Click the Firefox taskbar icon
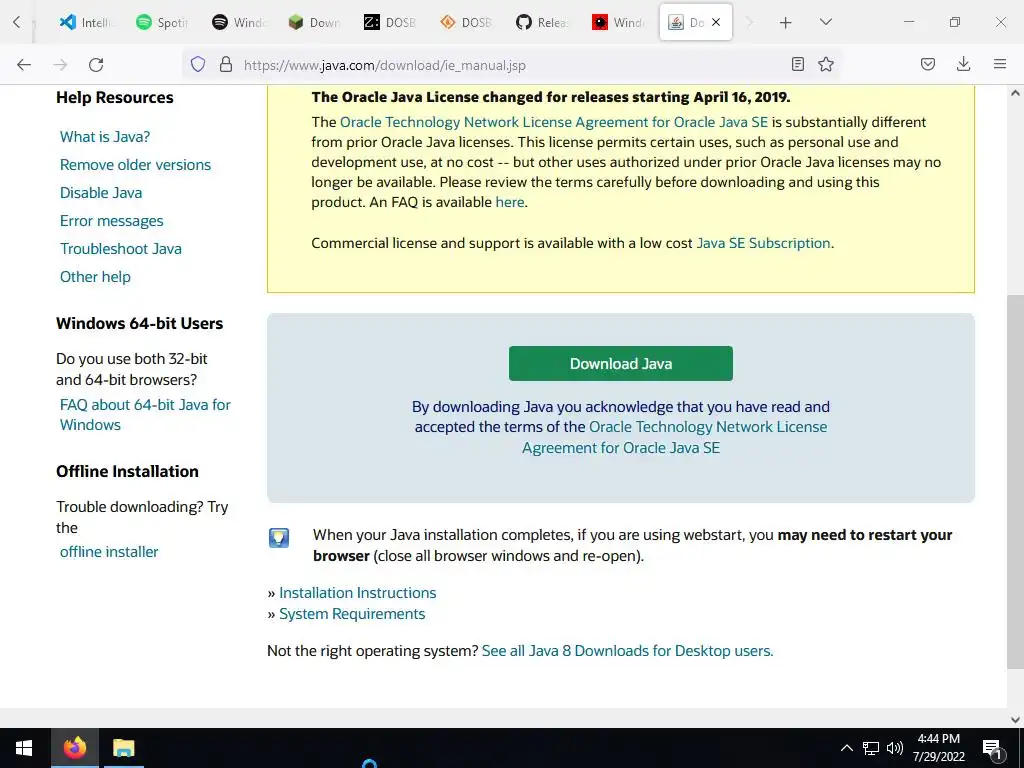Viewport: 1024px width, 768px height. coord(74,748)
